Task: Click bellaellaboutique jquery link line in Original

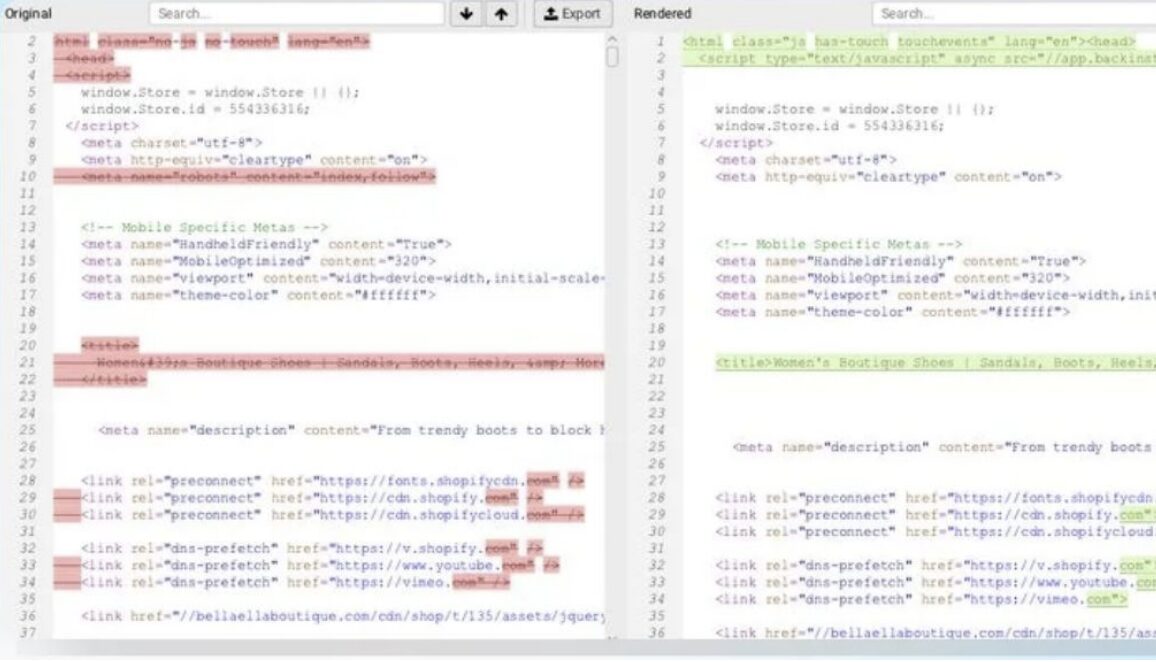Action: click(343, 617)
